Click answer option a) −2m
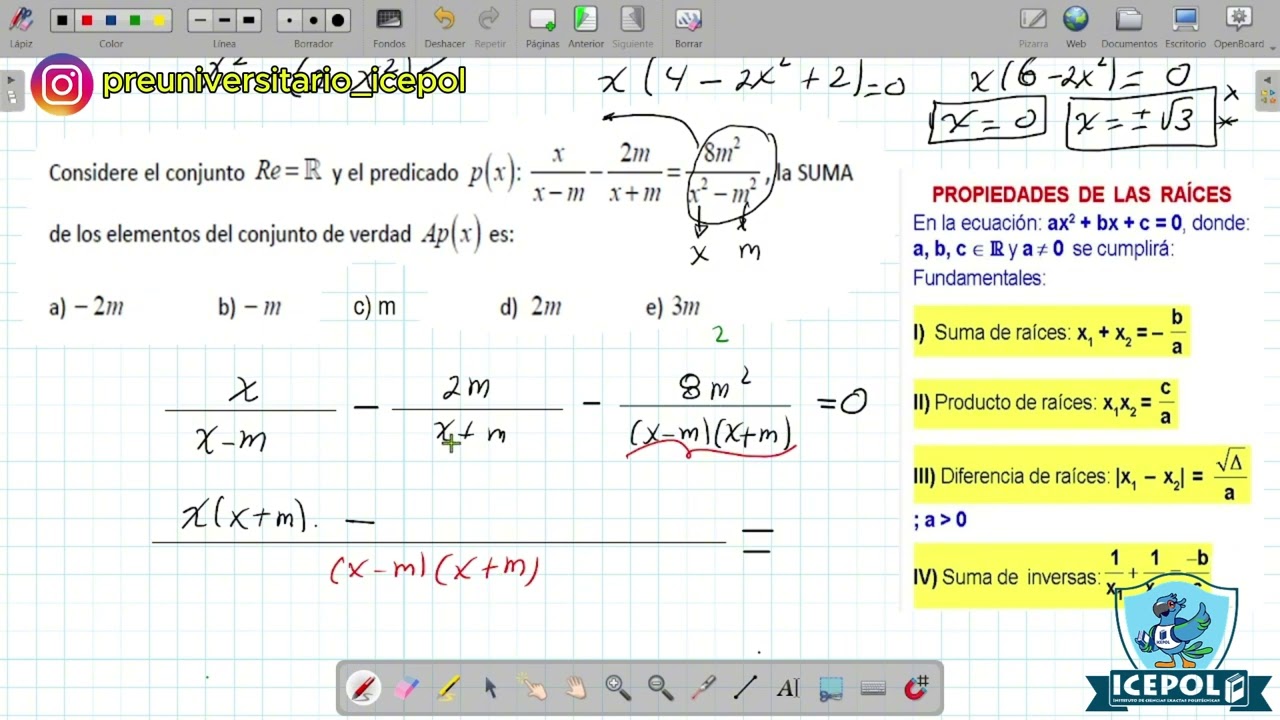Image resolution: width=1280 pixels, height=720 pixels. click(x=86, y=308)
